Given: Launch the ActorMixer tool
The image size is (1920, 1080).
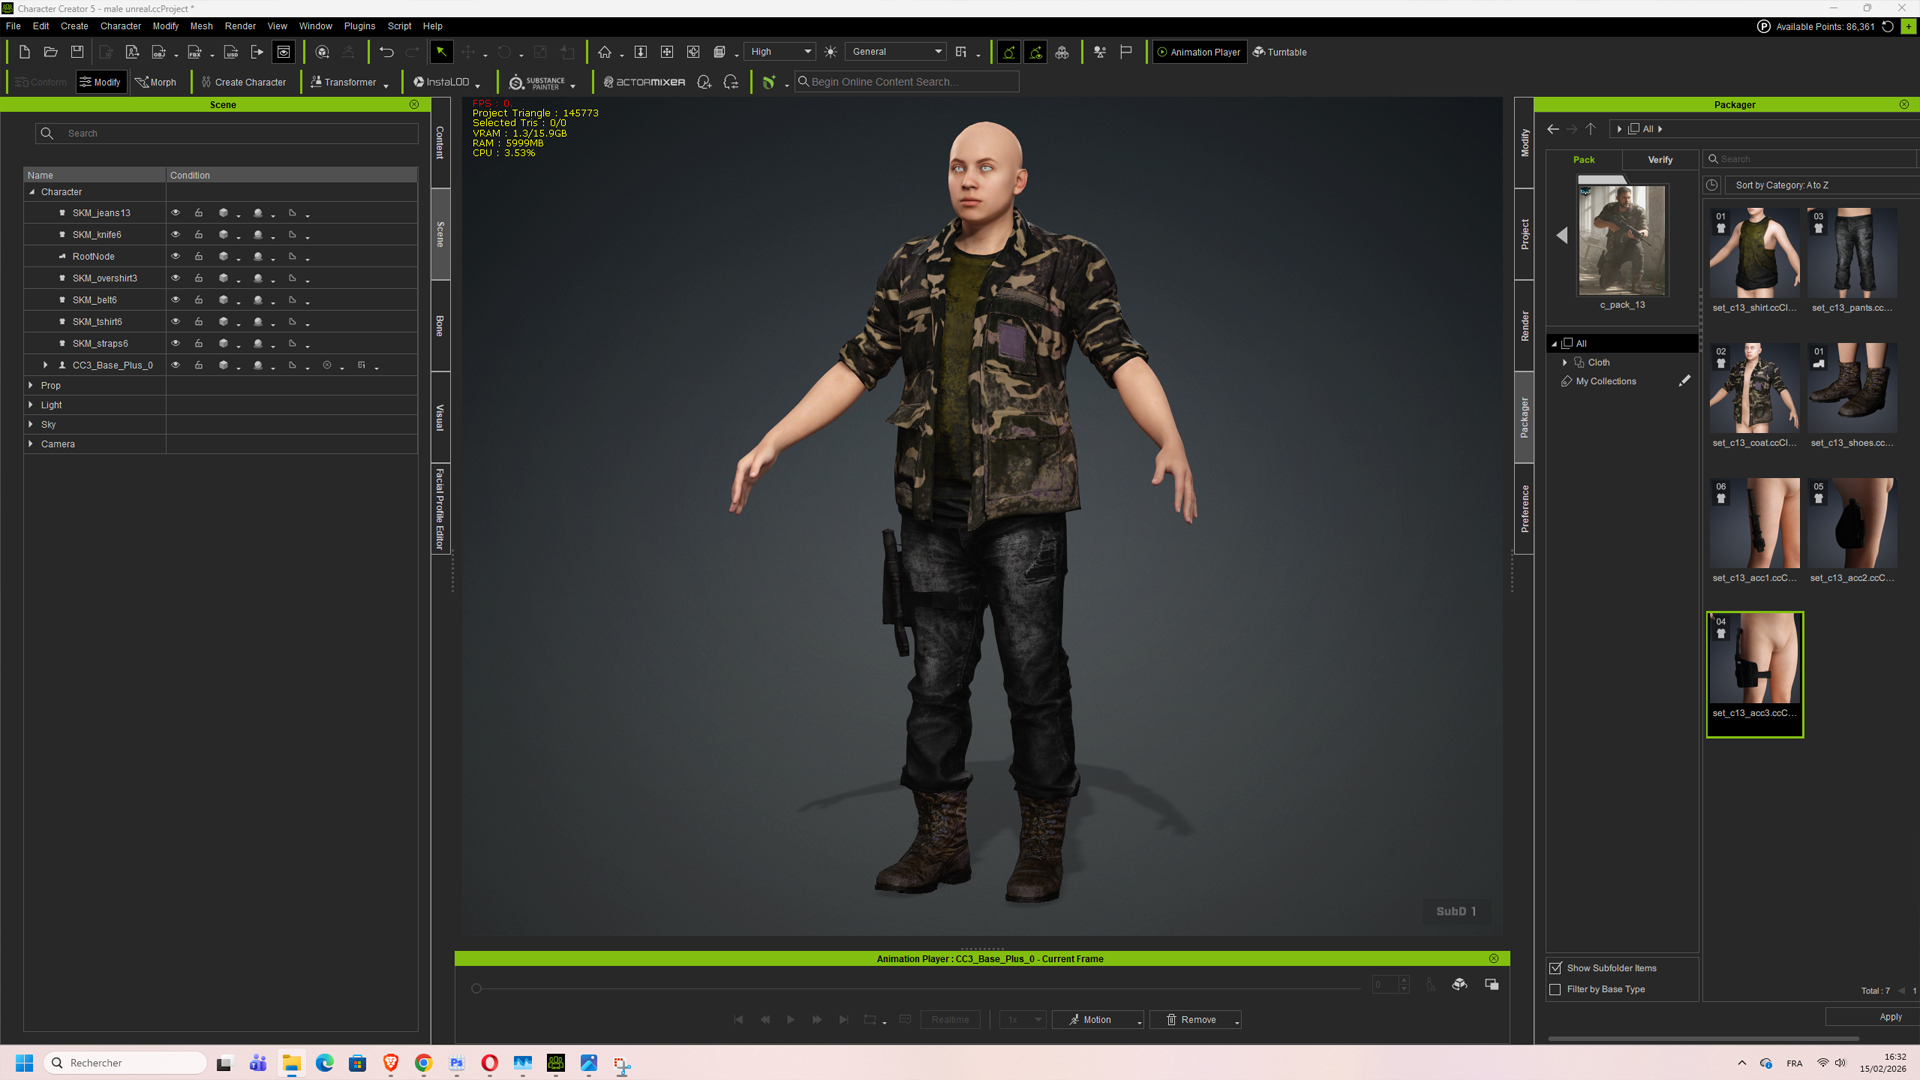Looking at the screenshot, I should click(x=644, y=82).
